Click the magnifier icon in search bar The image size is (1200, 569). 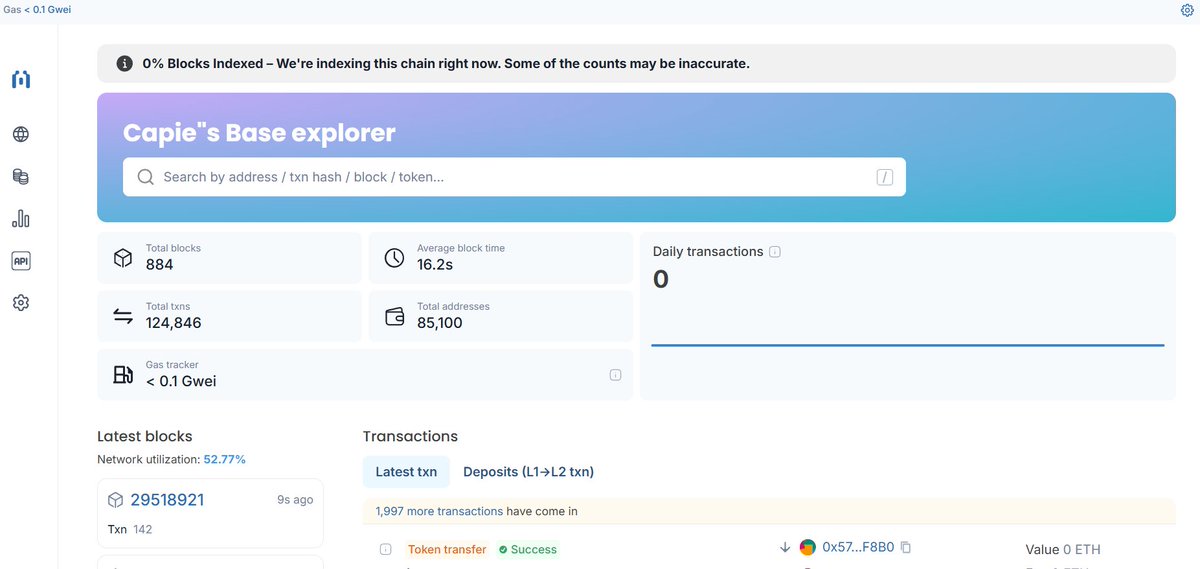(x=145, y=177)
